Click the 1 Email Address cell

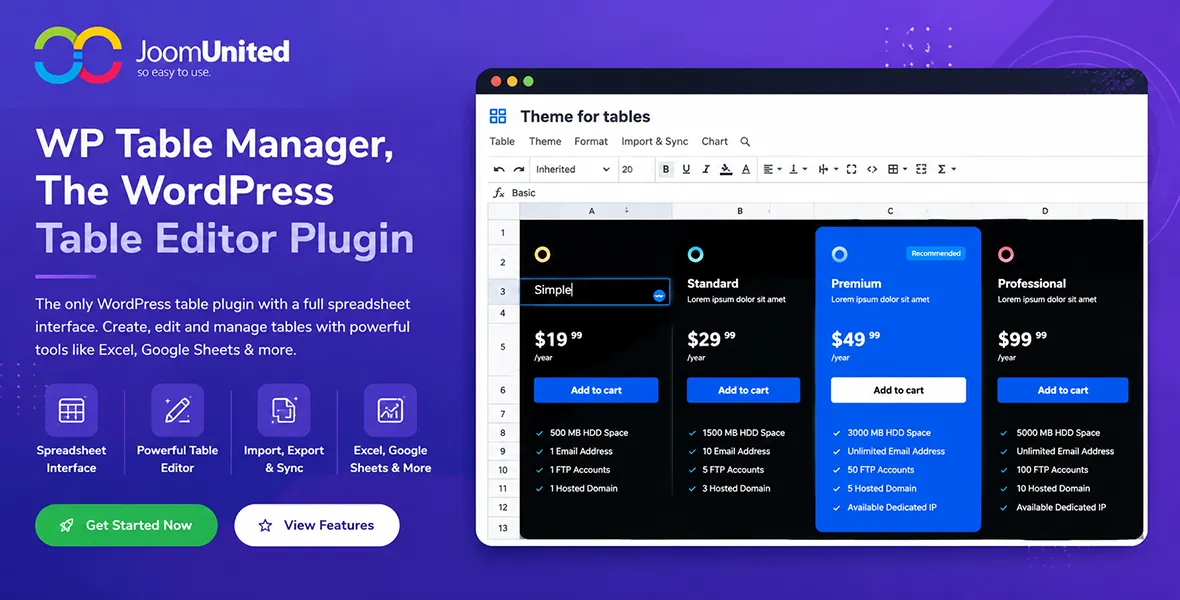pos(581,452)
